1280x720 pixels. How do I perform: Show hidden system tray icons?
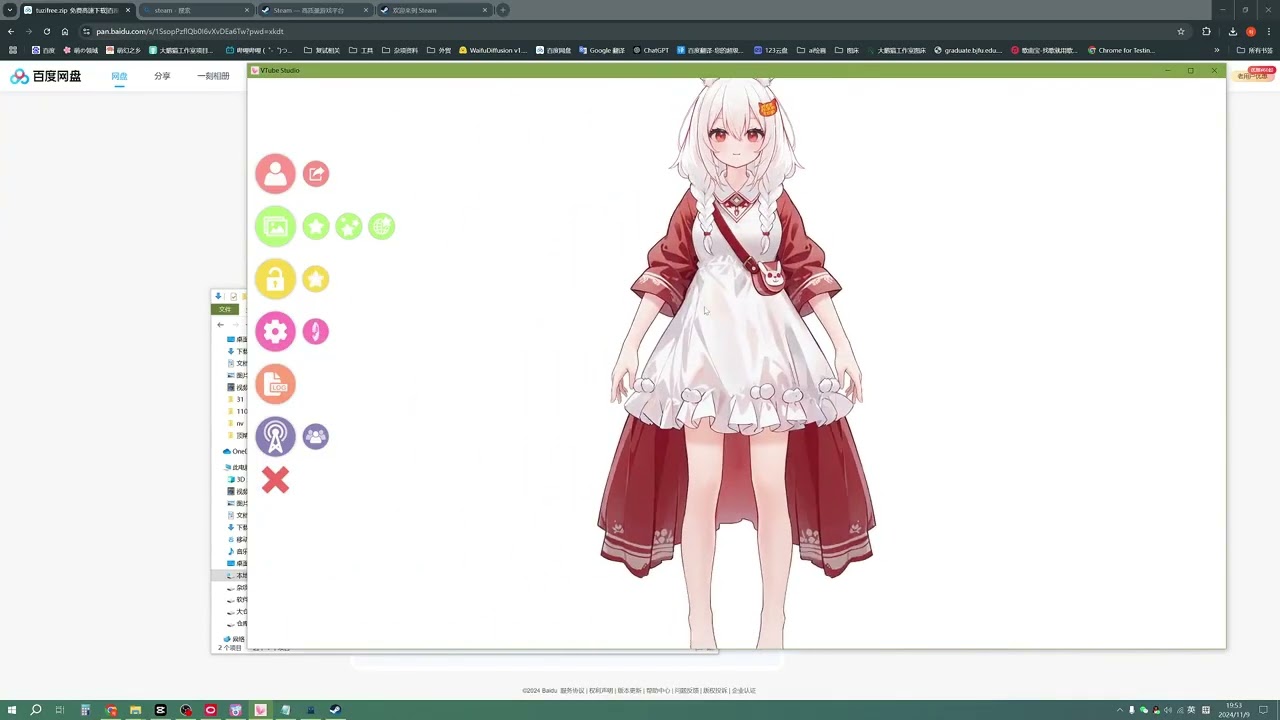pyautogui.click(x=1119, y=710)
